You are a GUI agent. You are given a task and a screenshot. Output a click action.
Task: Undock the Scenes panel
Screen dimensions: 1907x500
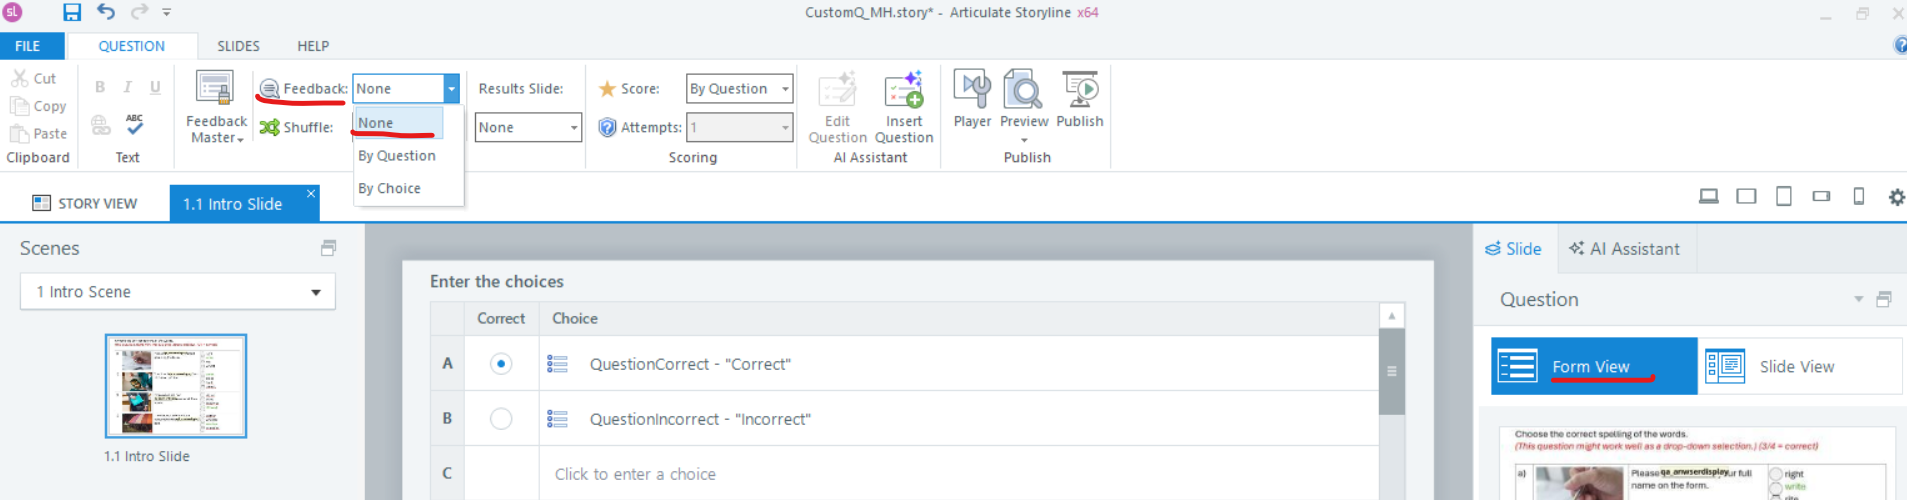[x=328, y=247]
